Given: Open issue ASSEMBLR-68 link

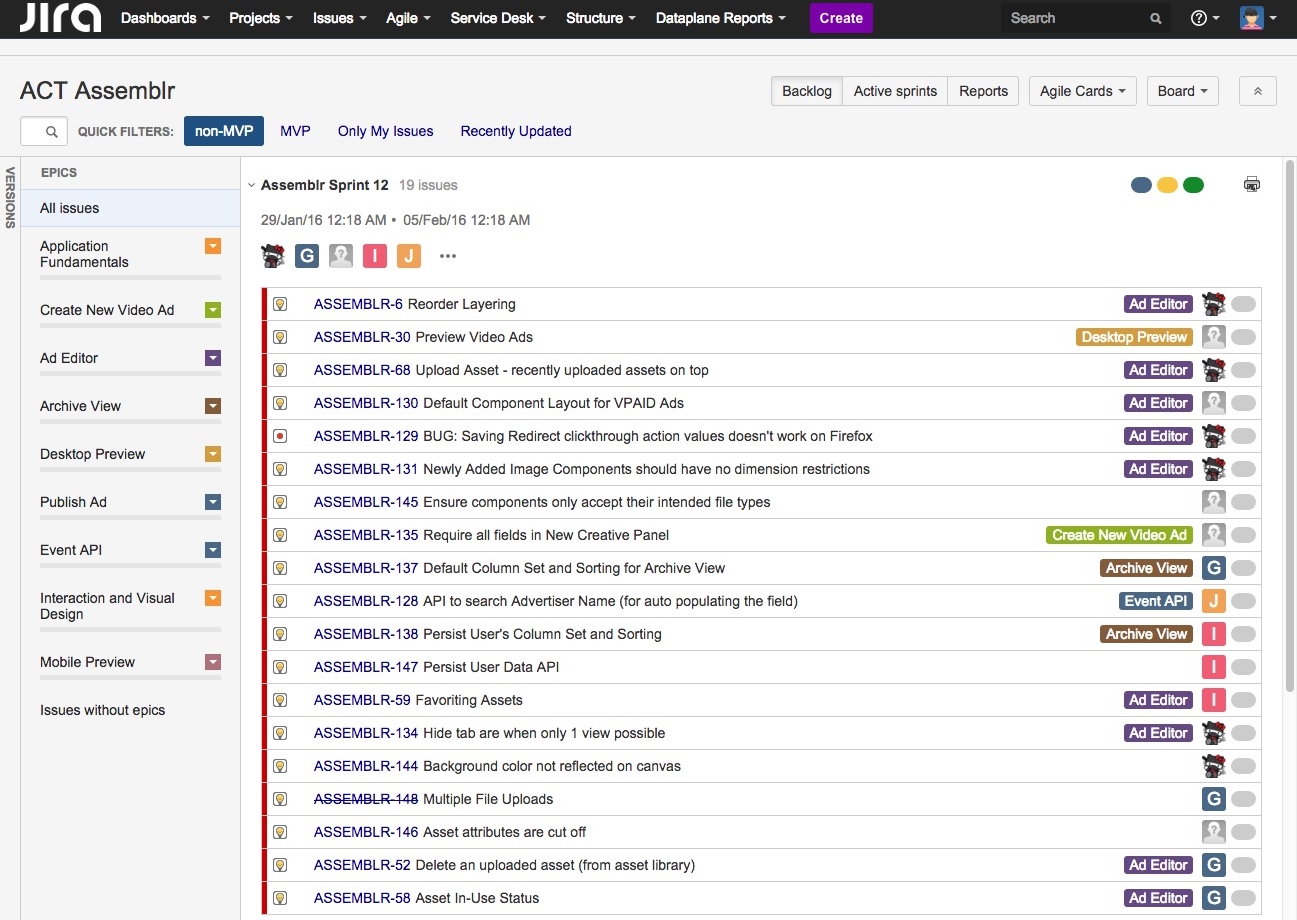Looking at the screenshot, I should click(362, 370).
